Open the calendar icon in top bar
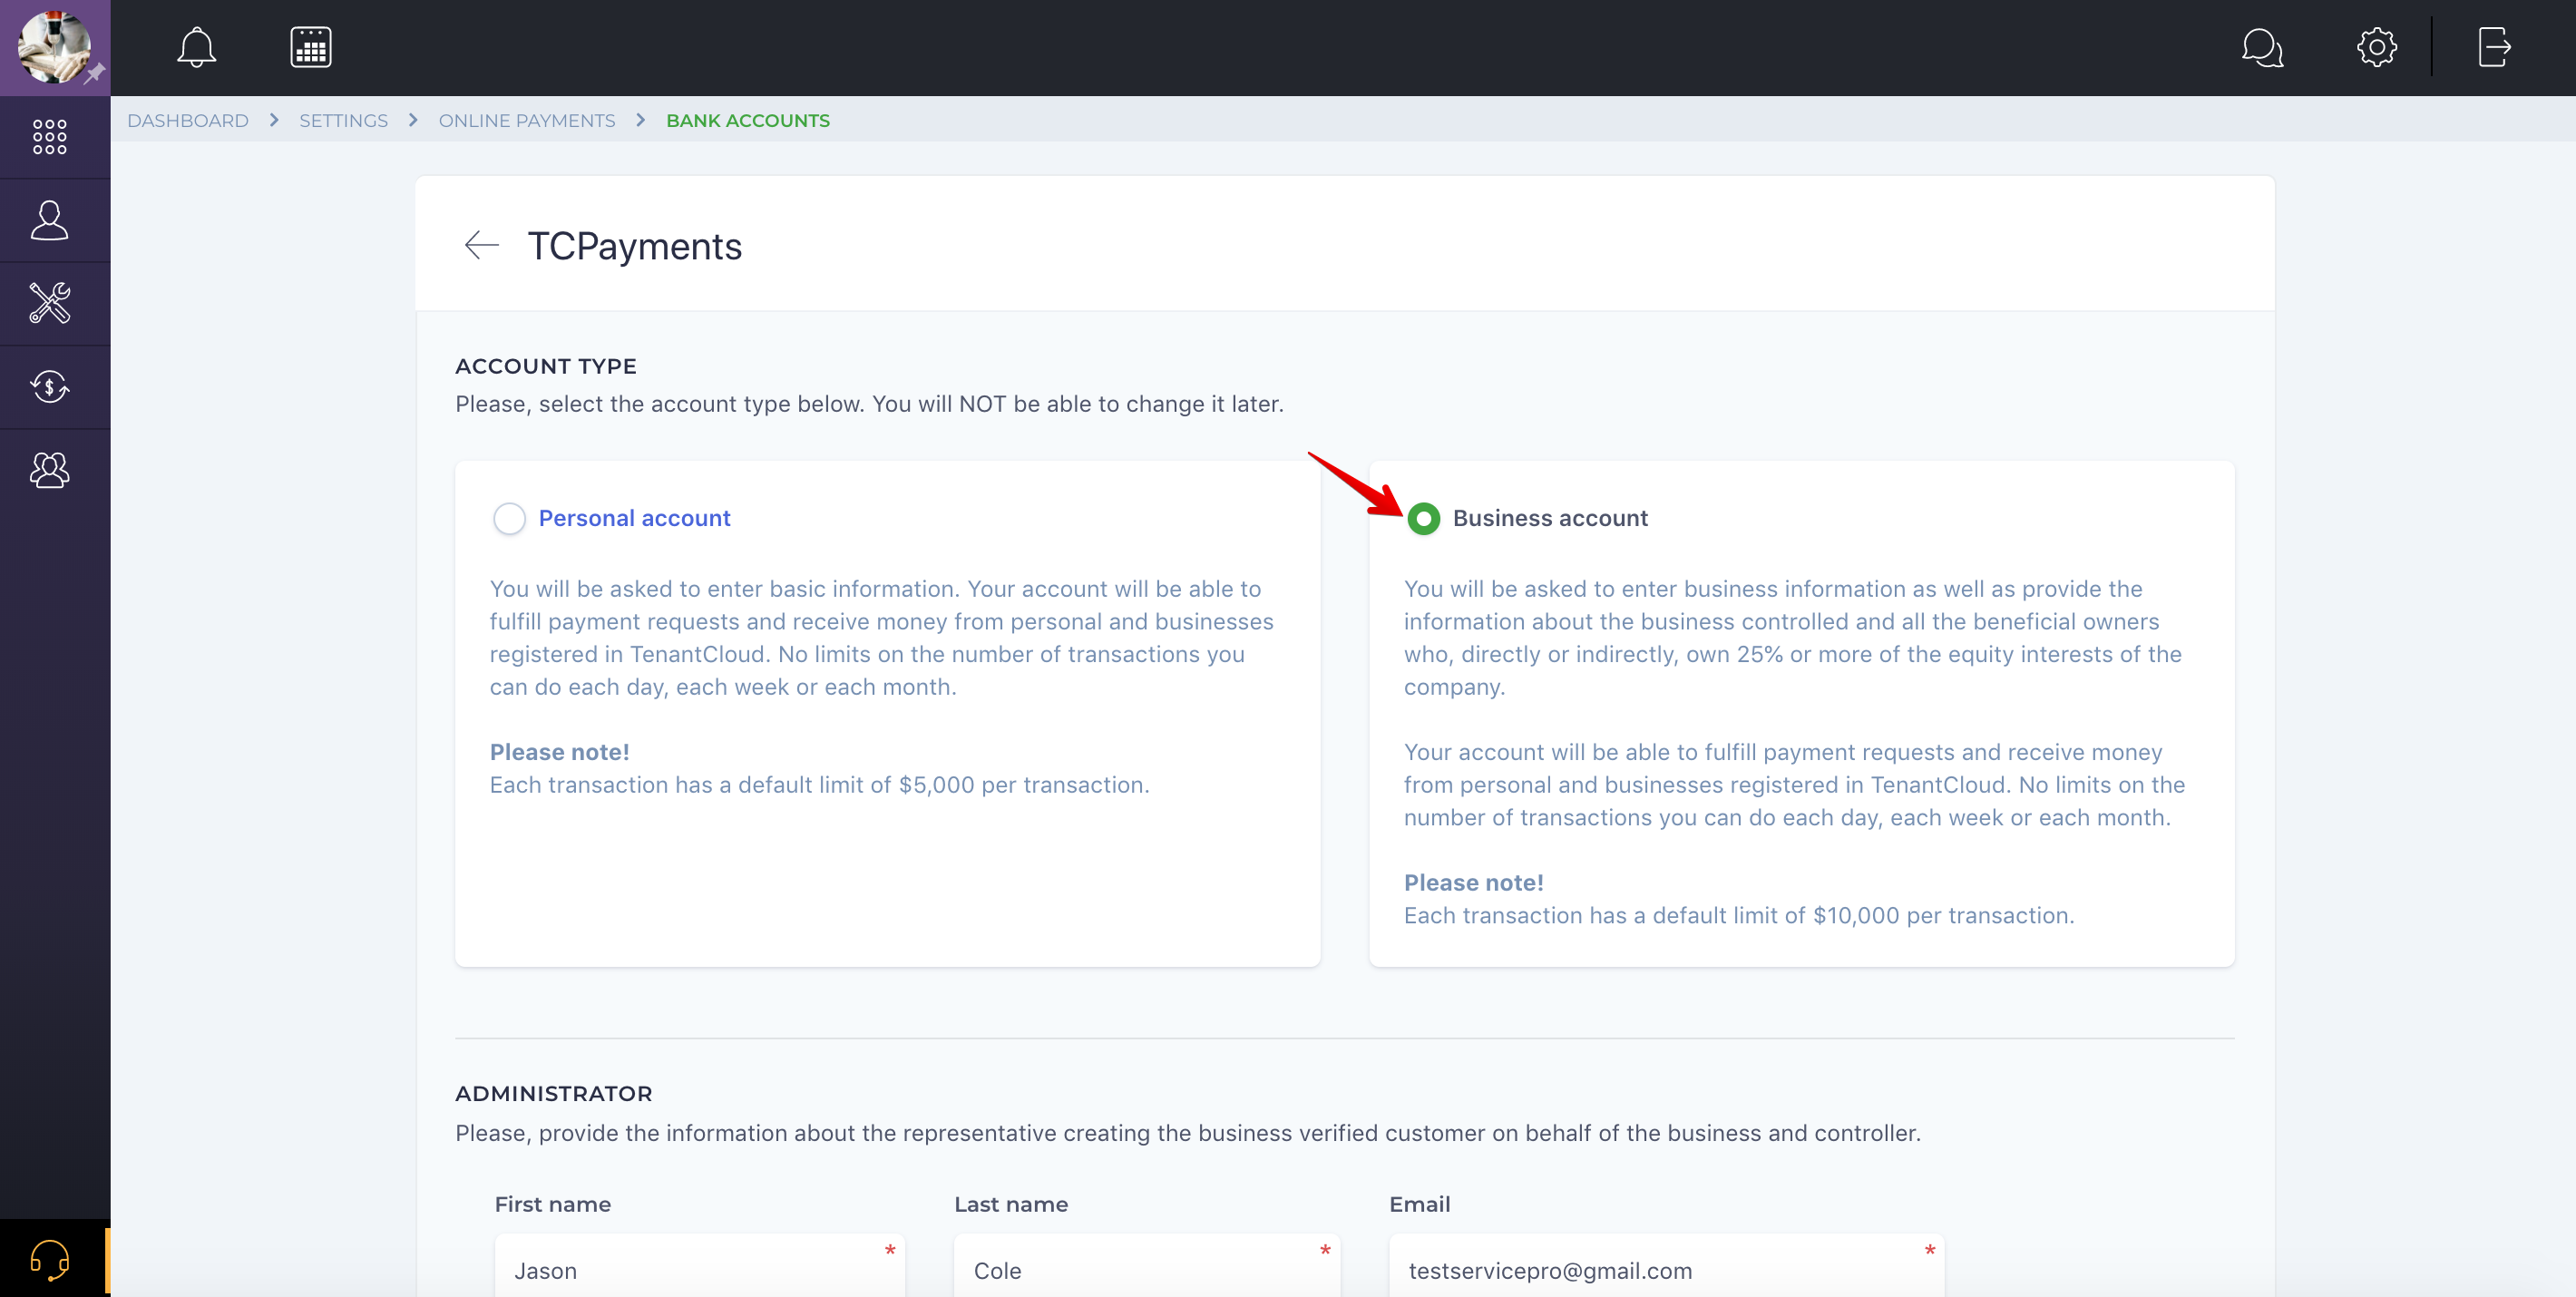The width and height of the screenshot is (2576, 1297). (311, 47)
